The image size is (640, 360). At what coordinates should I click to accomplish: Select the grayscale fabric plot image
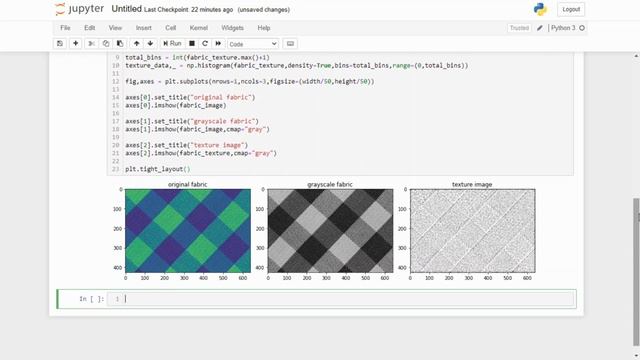[330, 231]
